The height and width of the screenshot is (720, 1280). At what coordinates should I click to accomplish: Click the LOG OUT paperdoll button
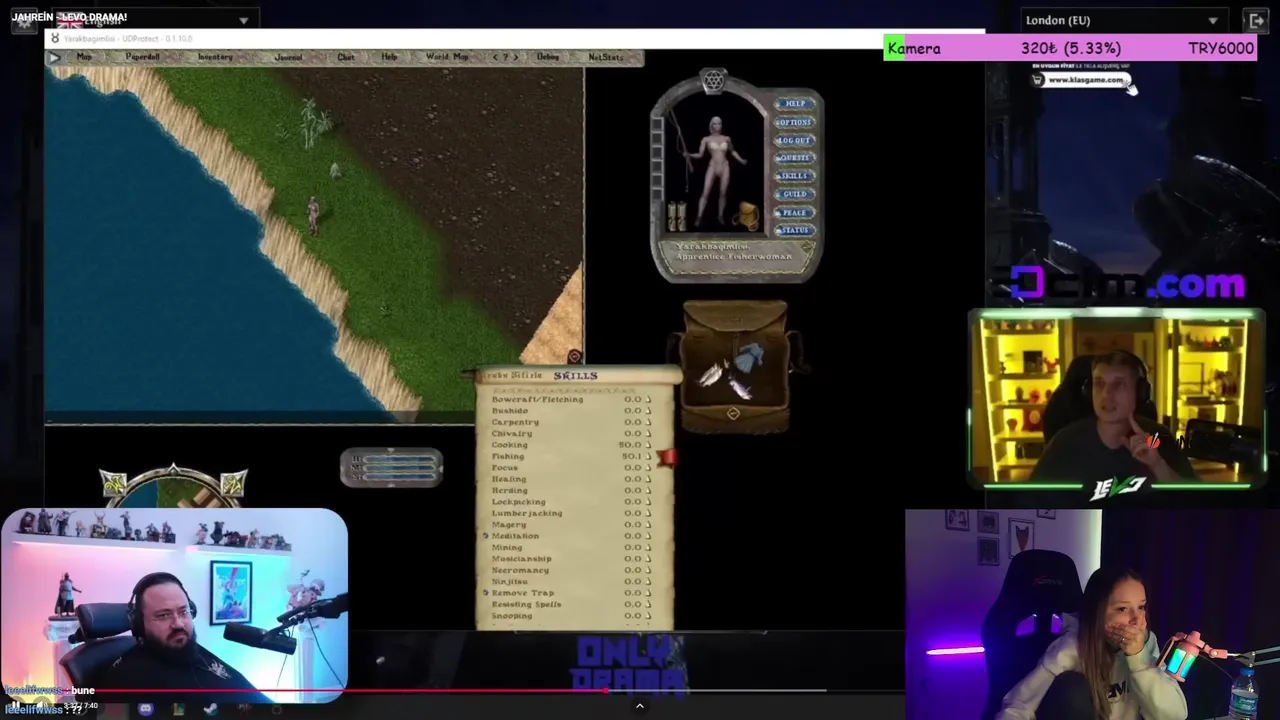tap(795, 140)
